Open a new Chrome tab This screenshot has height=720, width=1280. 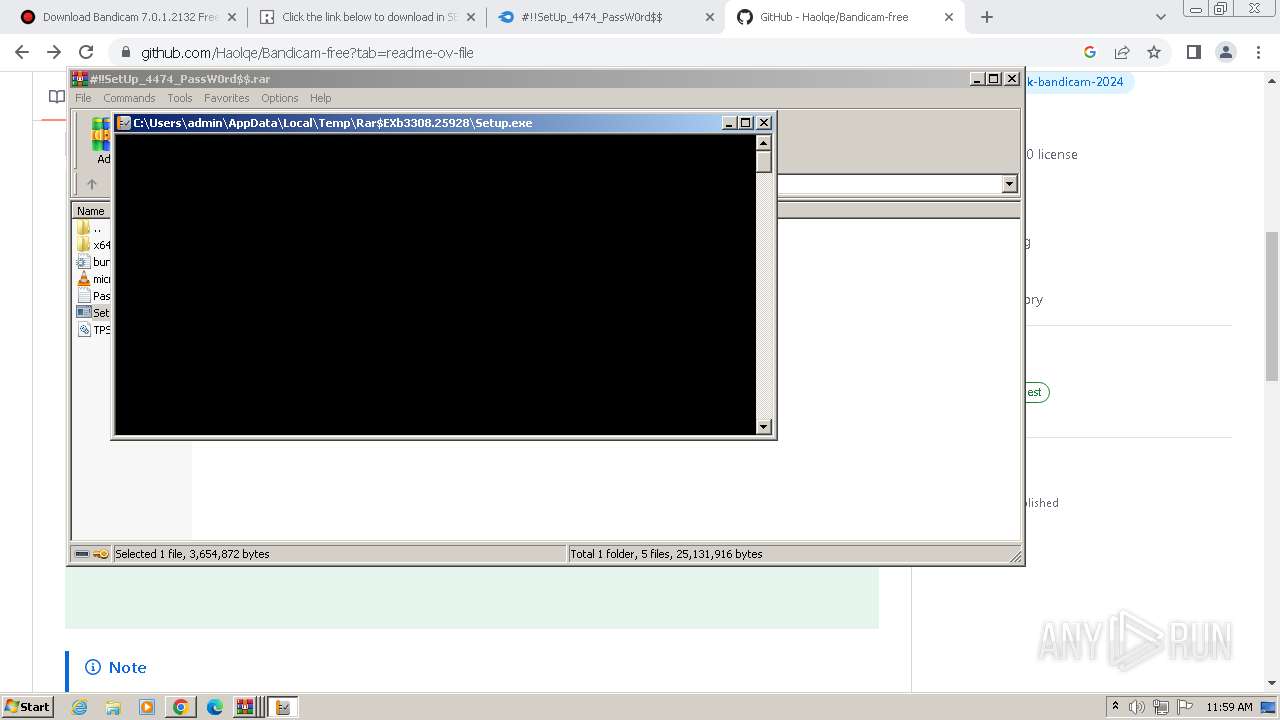(987, 17)
